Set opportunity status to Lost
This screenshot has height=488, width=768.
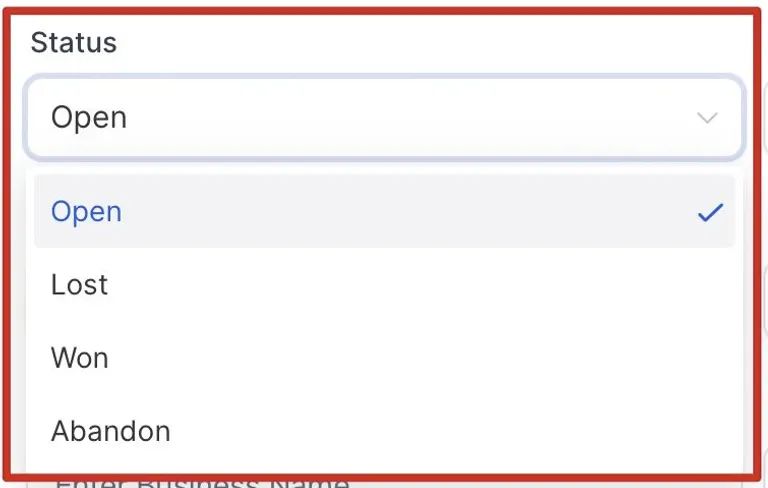(x=384, y=284)
